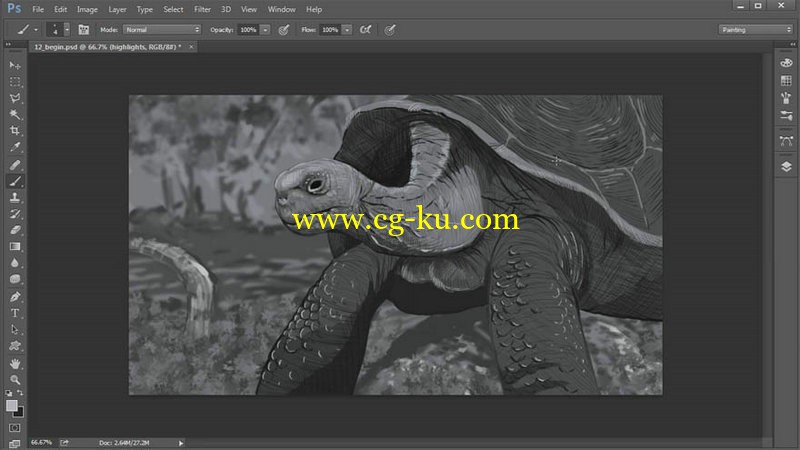Enable airbrush mode
Image resolution: width=800 pixels, height=450 pixels.
pos(365,30)
